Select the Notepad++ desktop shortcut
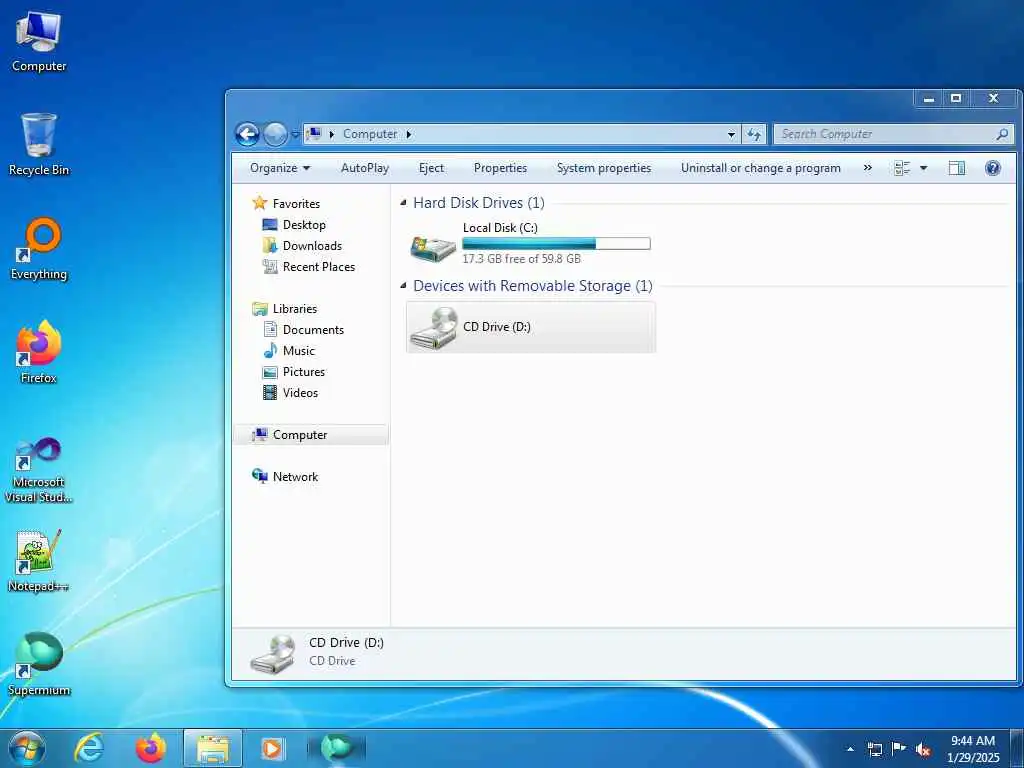 click(39, 560)
